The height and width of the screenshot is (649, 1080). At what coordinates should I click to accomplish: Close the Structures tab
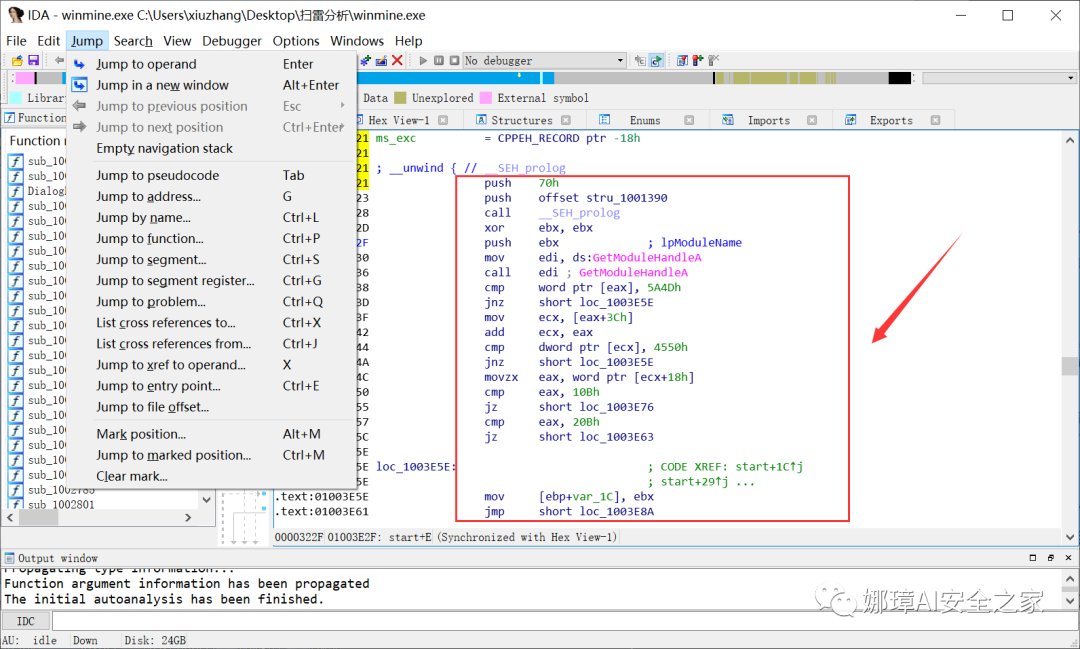[x=565, y=121]
